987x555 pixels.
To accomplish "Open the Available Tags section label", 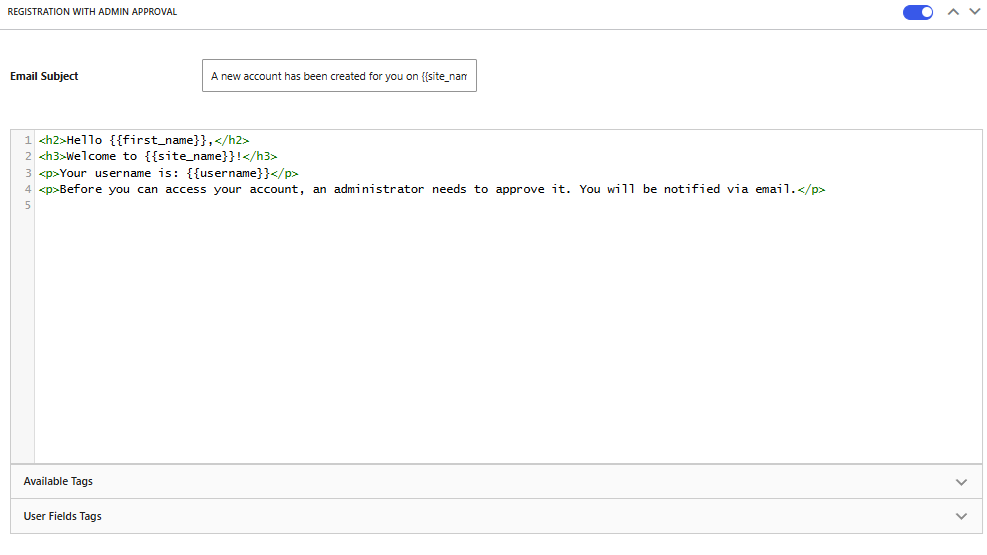I will [58, 481].
